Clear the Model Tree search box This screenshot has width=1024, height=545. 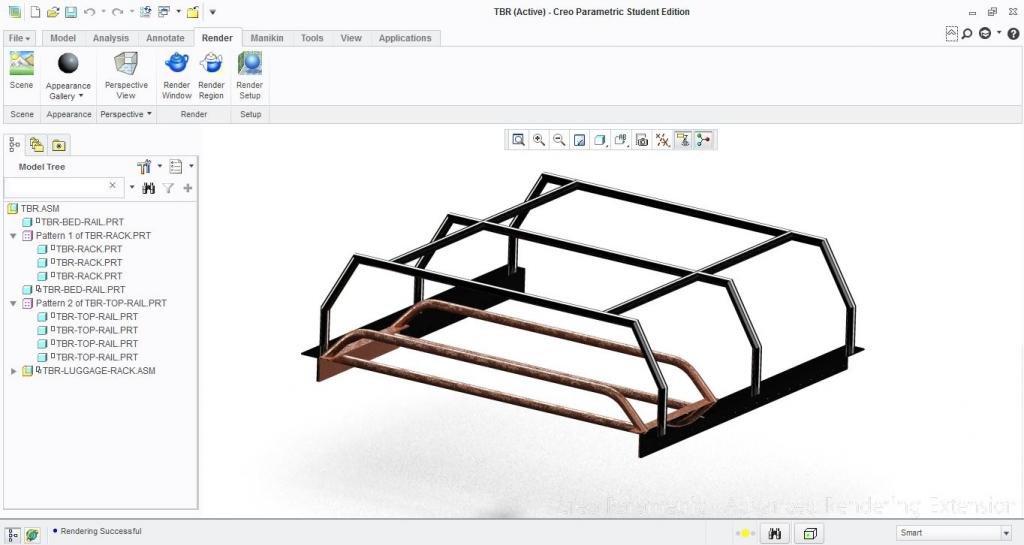(112, 186)
